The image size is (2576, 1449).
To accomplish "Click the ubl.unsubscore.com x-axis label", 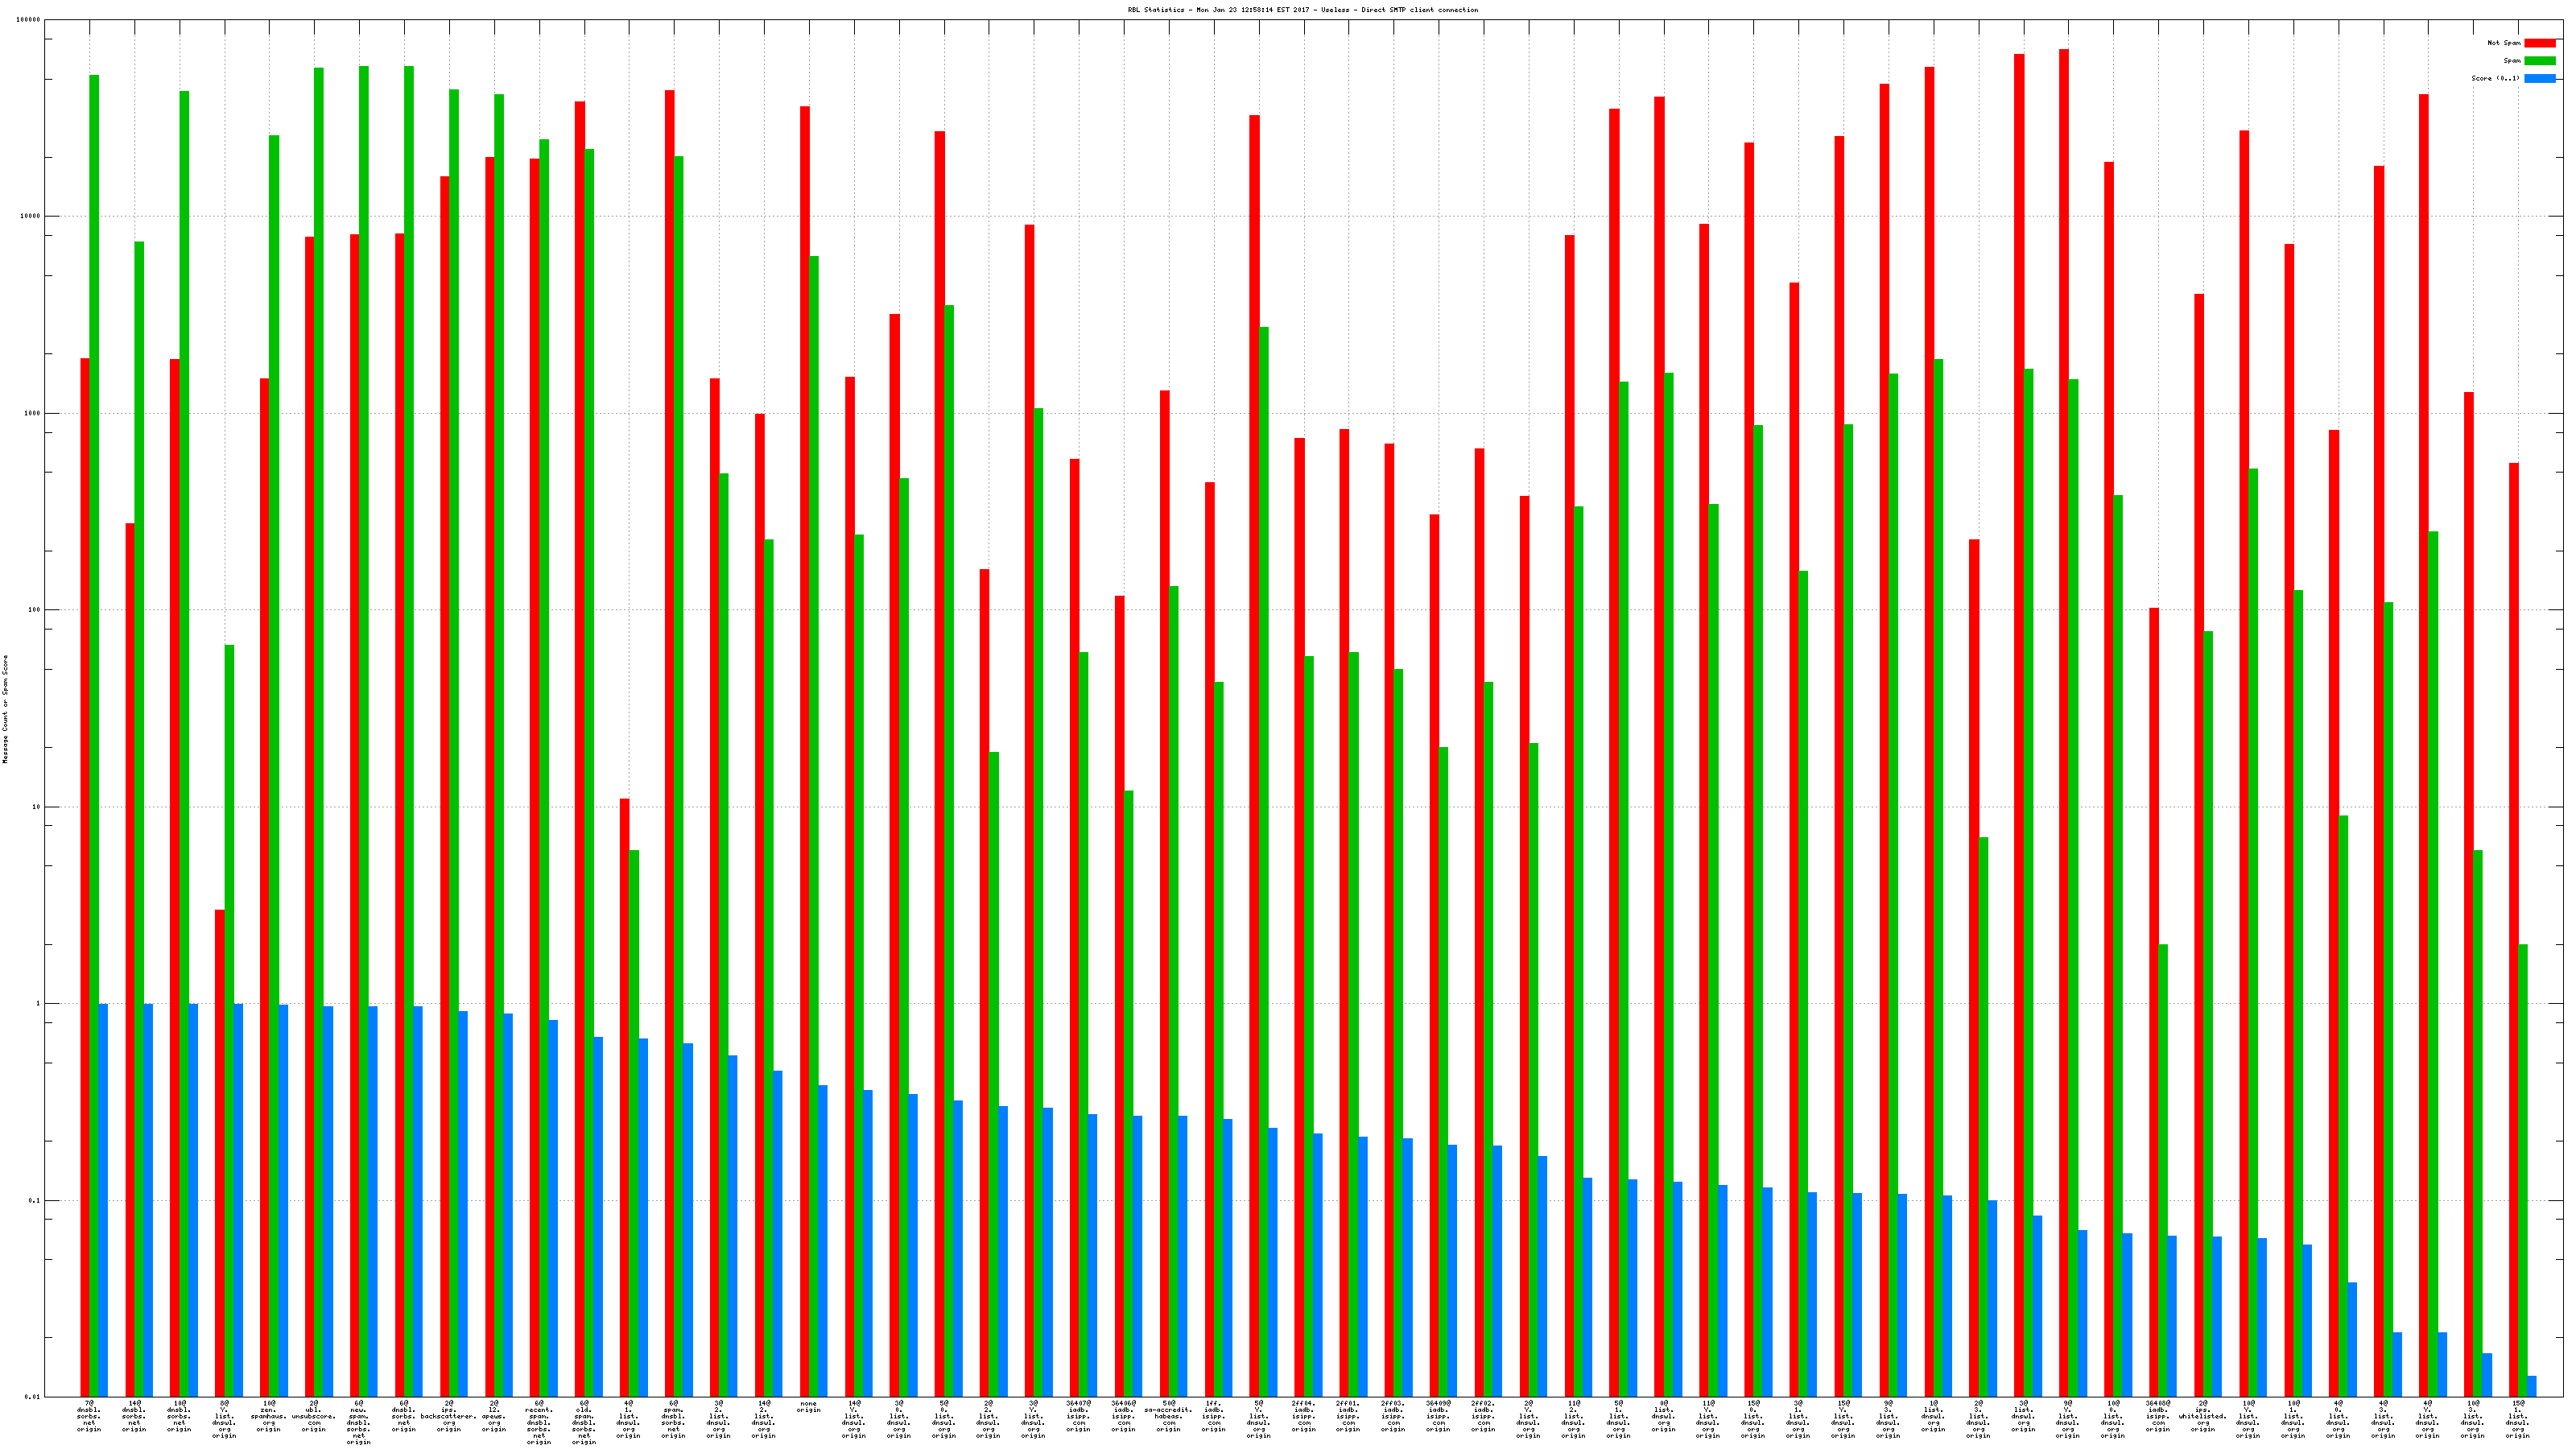I will click(x=313, y=1416).
